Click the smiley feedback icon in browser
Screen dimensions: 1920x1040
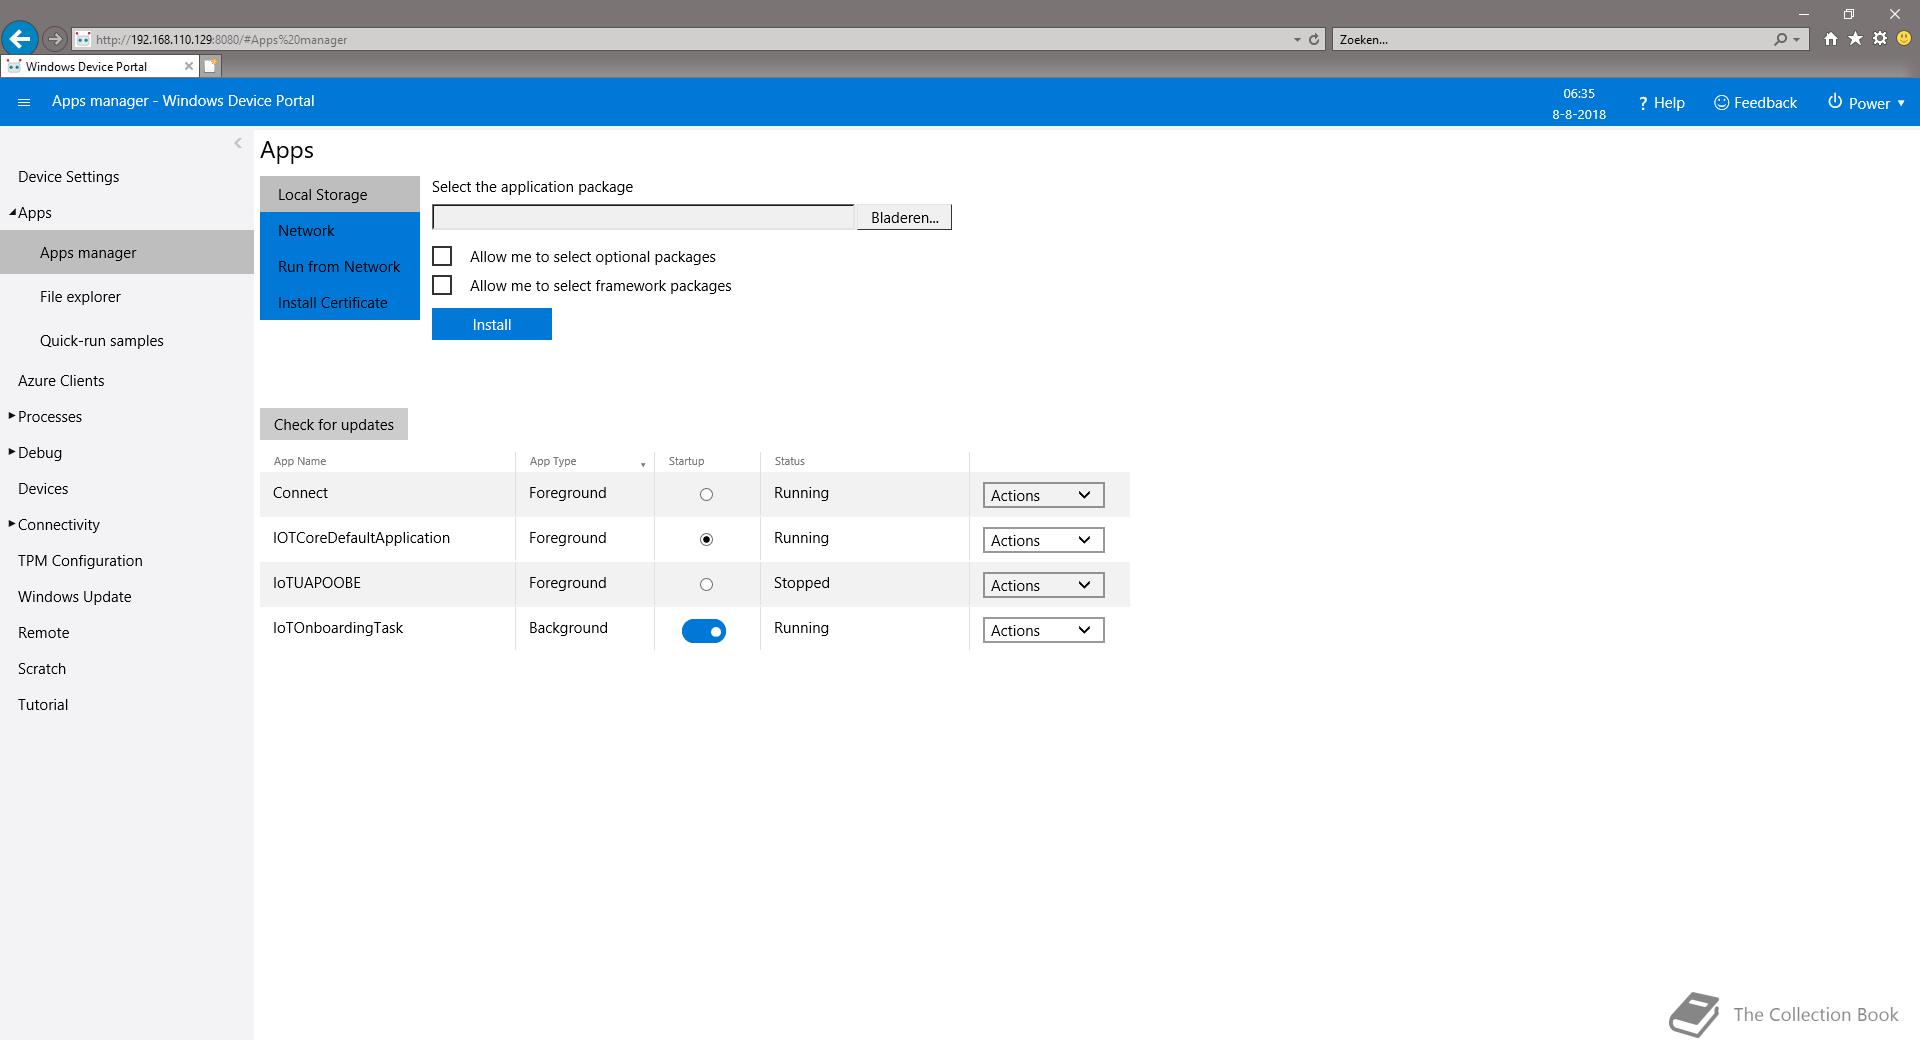1904,39
